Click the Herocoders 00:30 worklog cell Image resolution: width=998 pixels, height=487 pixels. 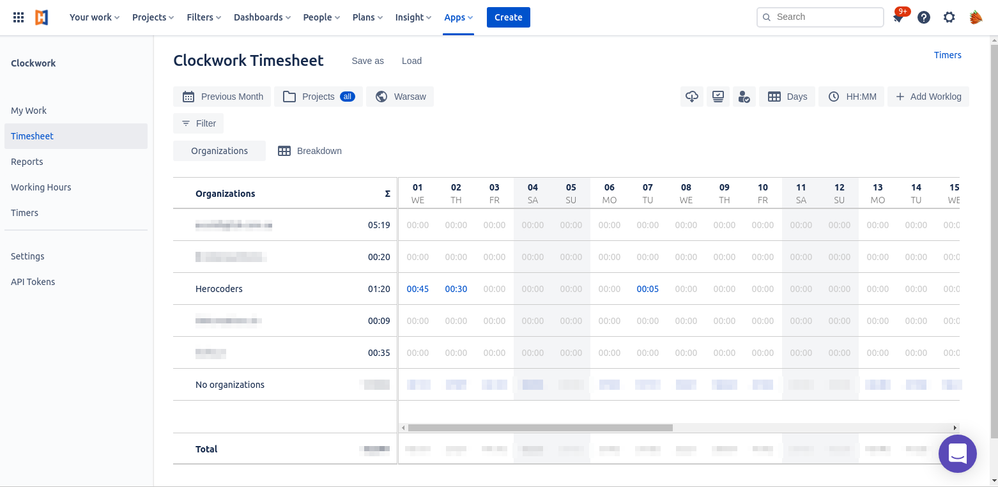tap(456, 289)
